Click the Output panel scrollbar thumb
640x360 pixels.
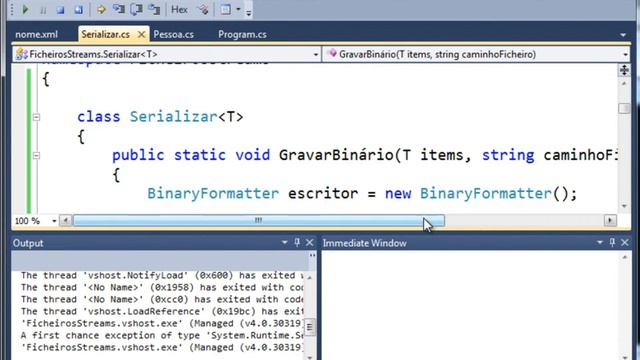point(310,327)
